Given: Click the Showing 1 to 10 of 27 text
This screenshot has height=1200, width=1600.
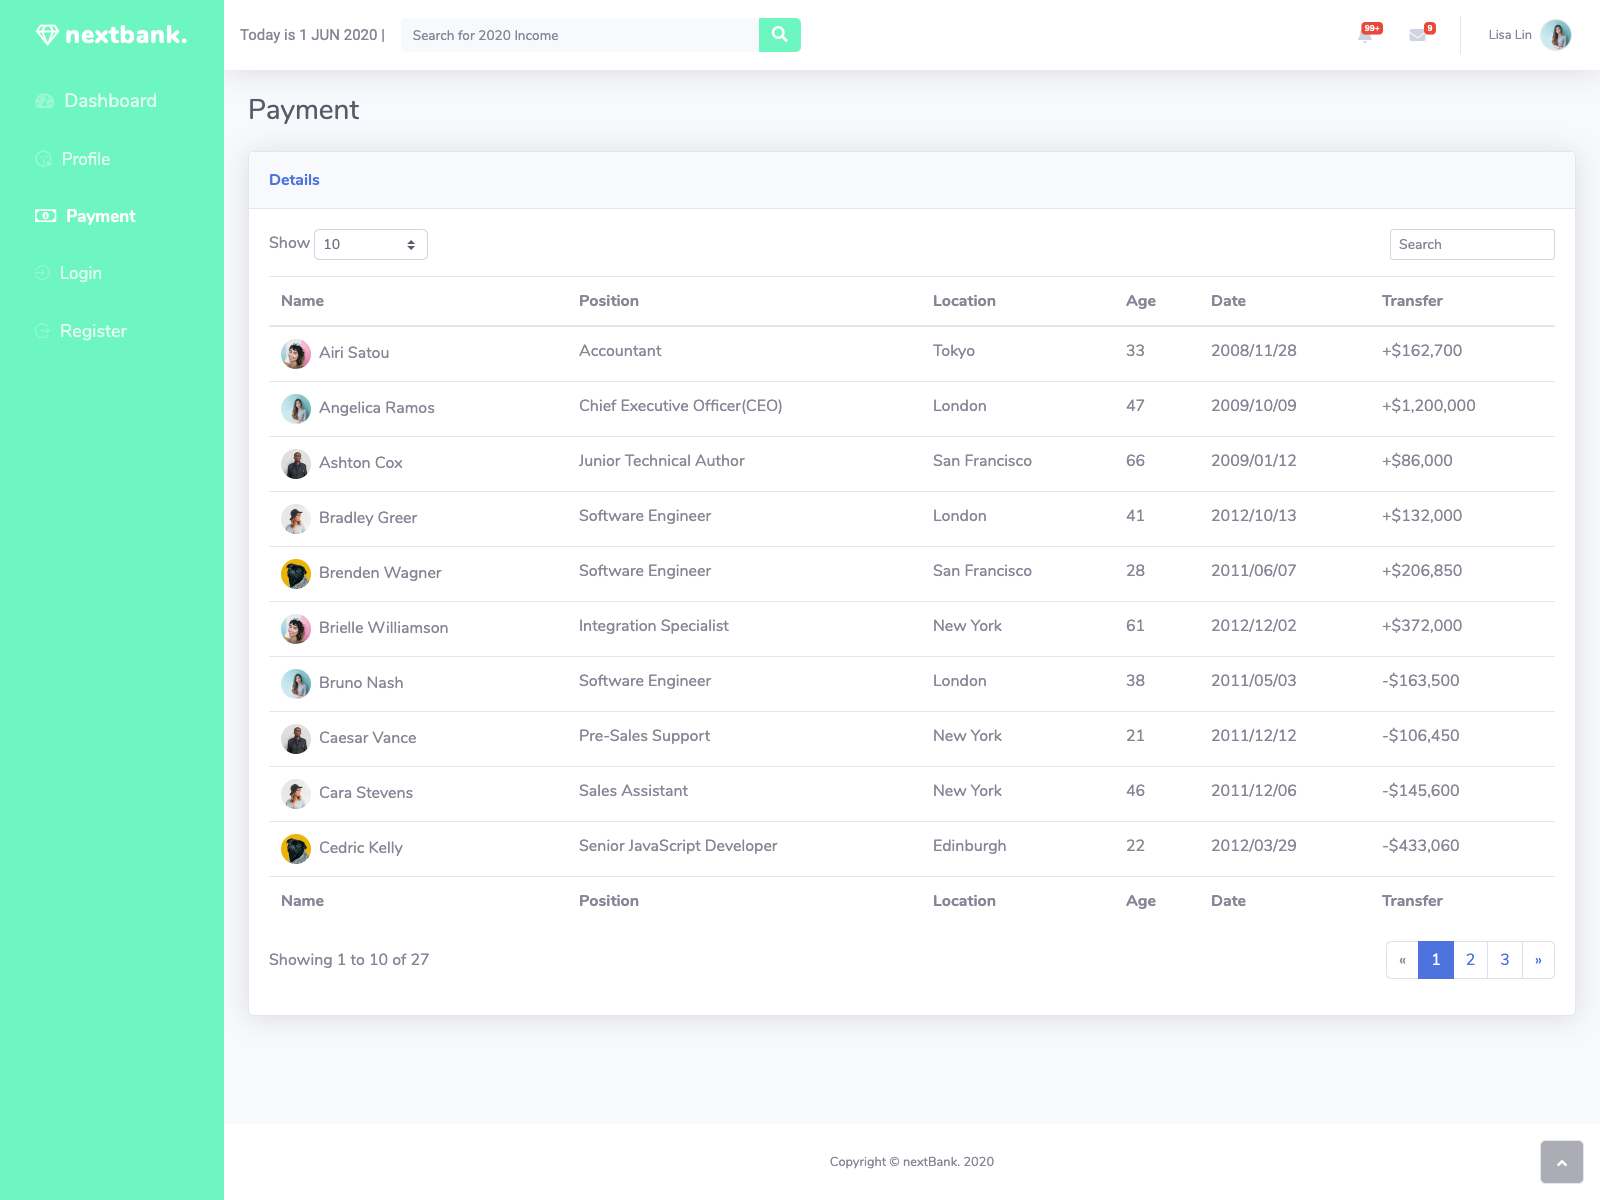Looking at the screenshot, I should click(x=349, y=960).
